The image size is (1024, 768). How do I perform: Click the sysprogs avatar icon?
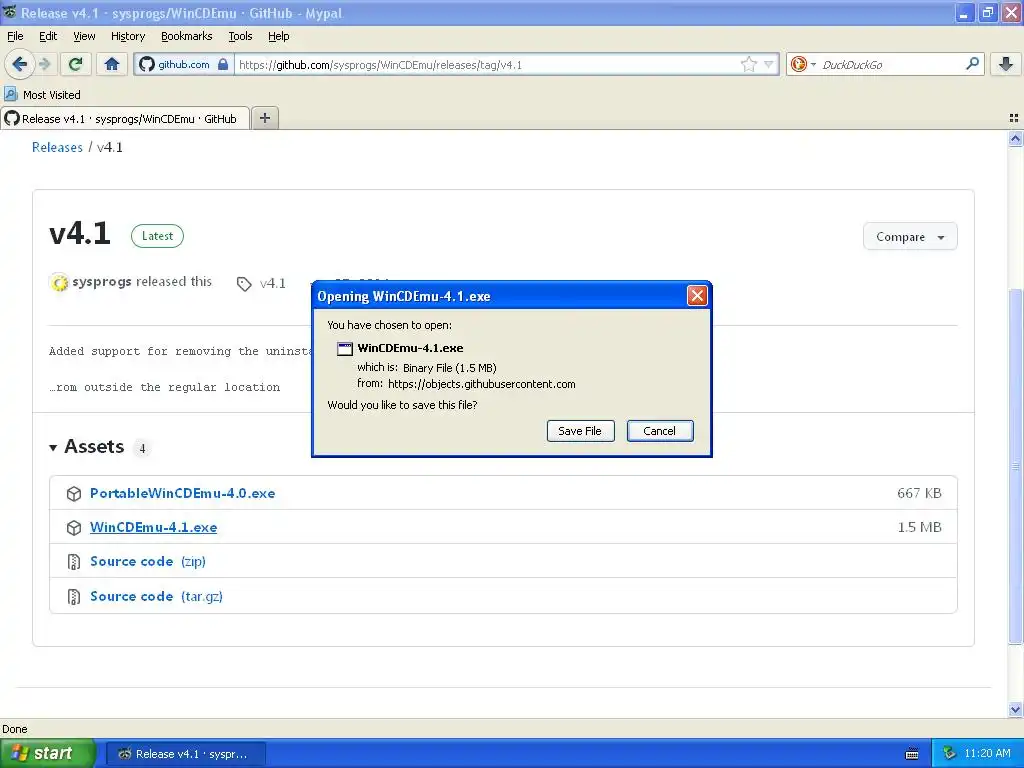(x=59, y=283)
